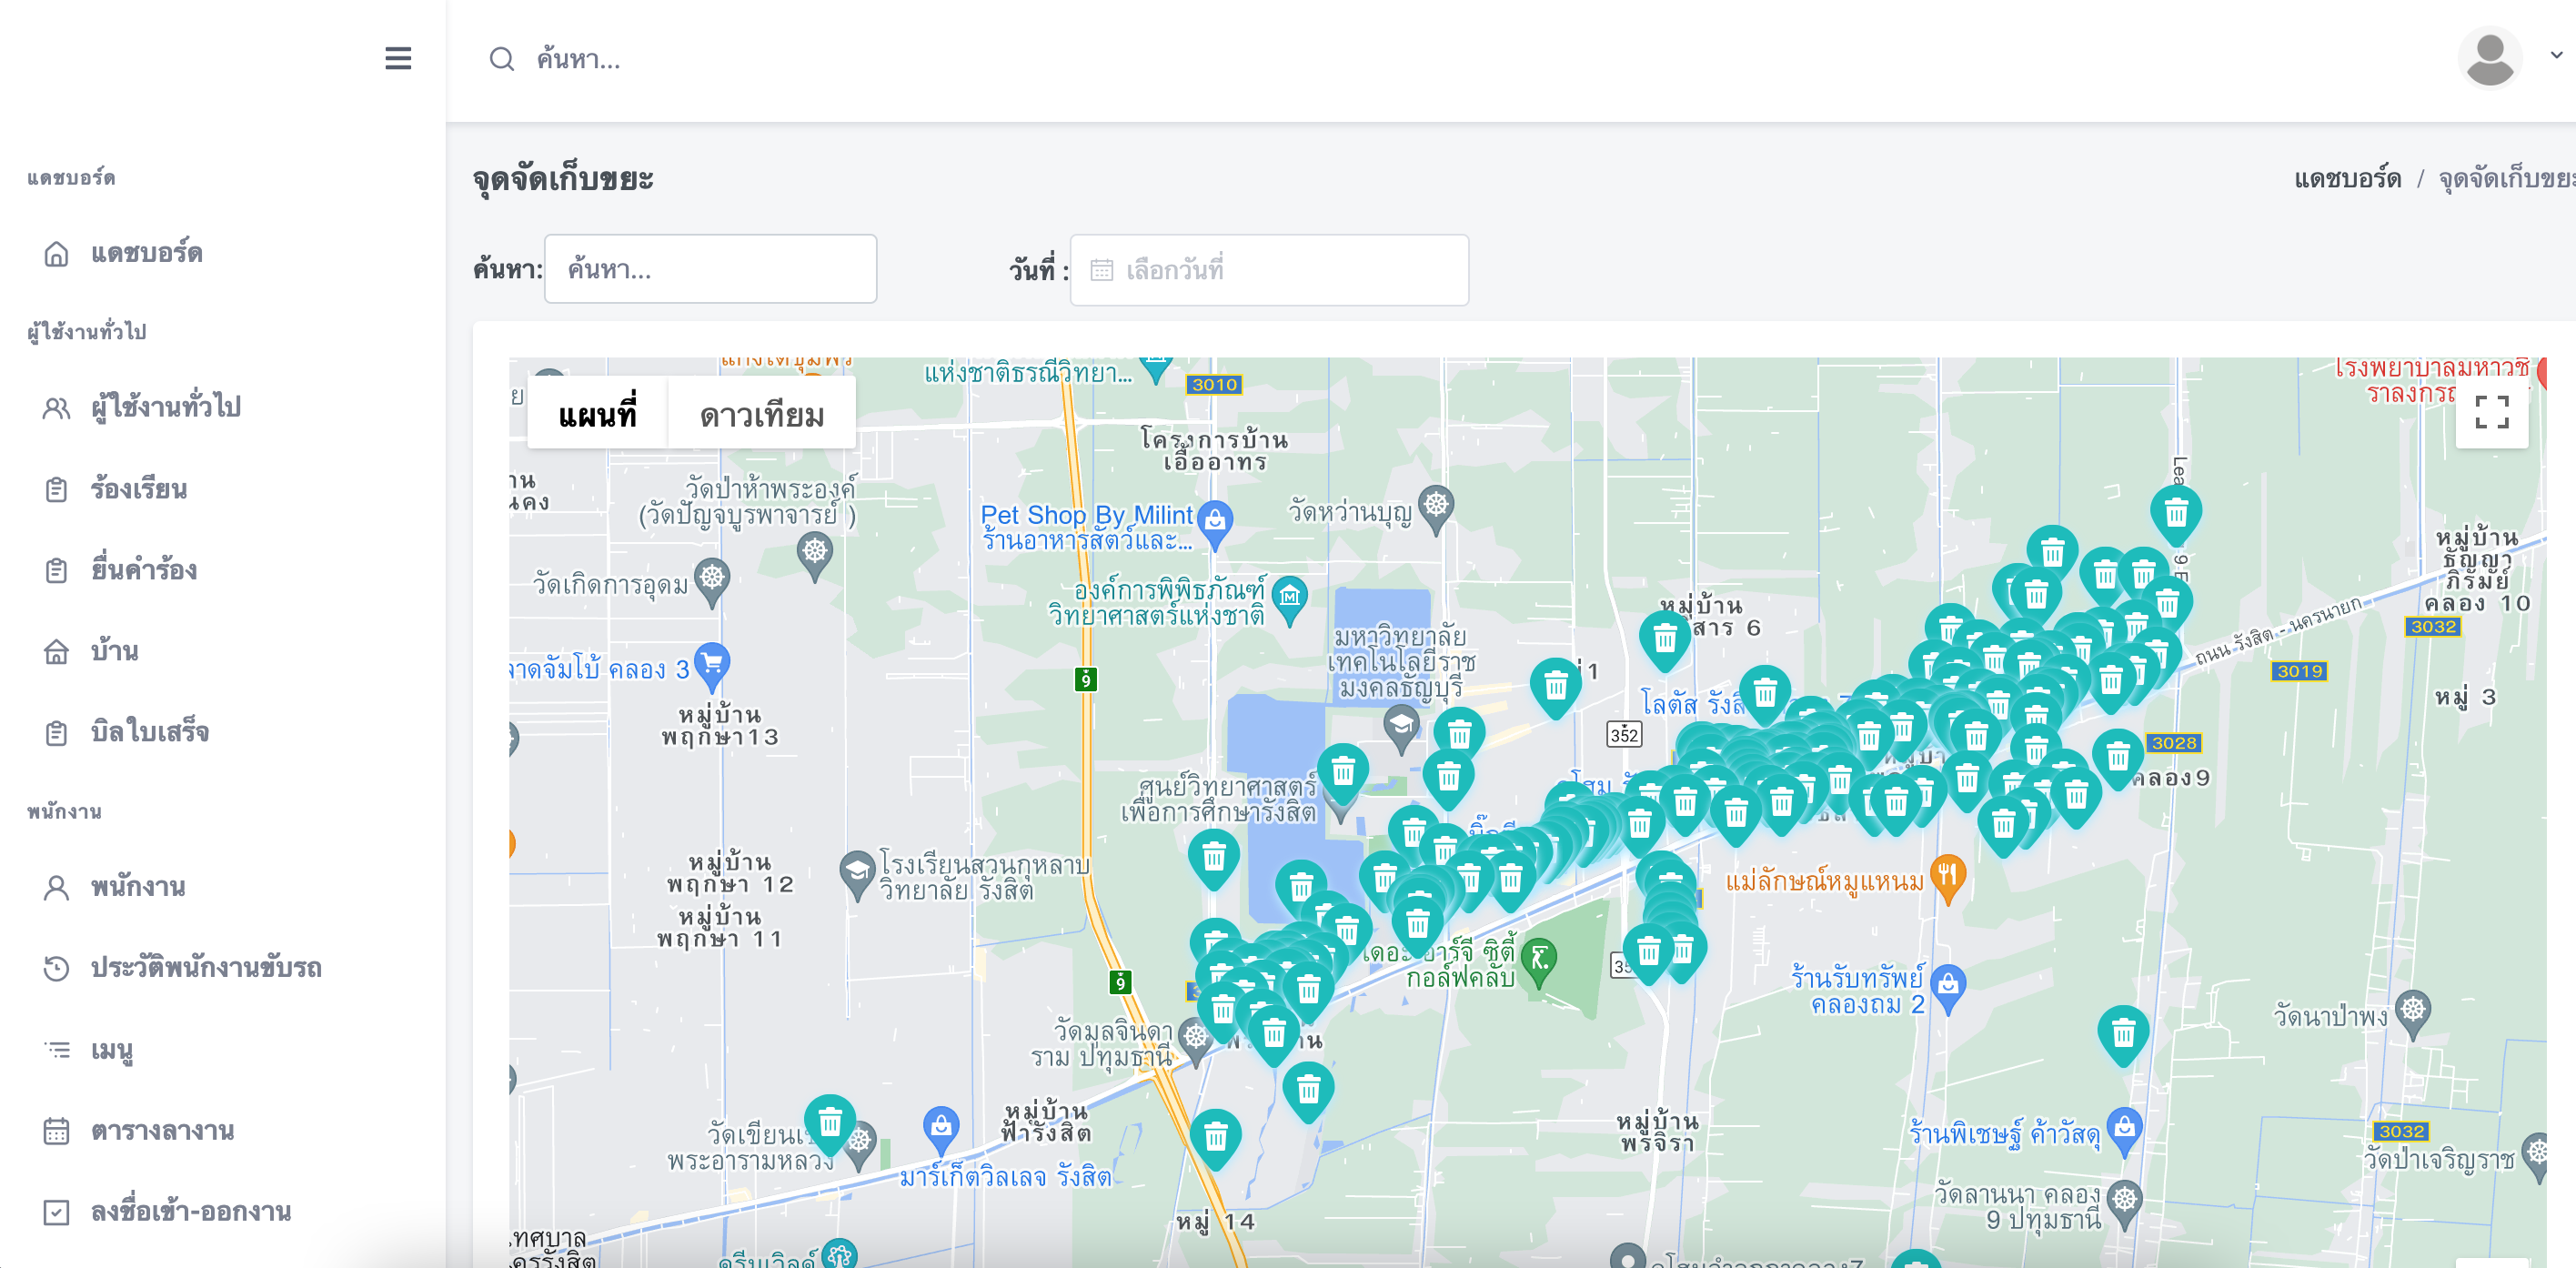This screenshot has height=1268, width=2576.
Task: Click university graduation-cap pin
Action: click(x=1401, y=728)
